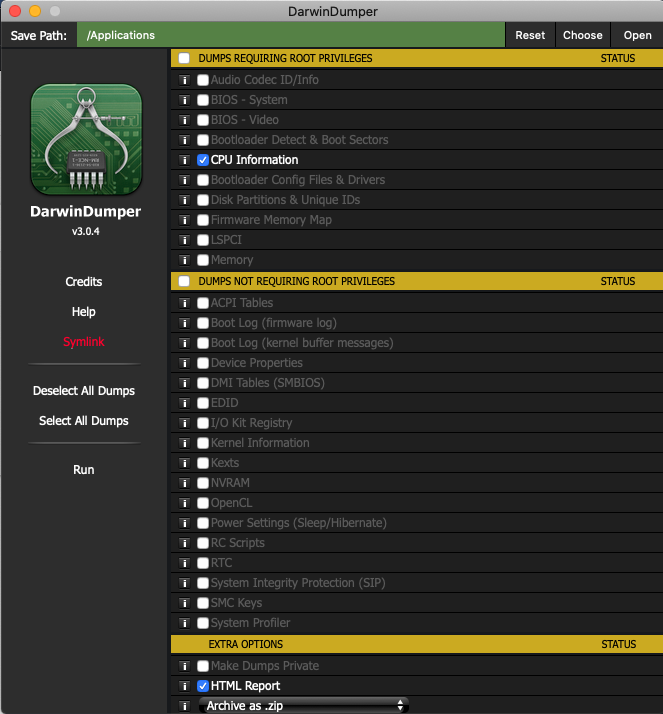Screen dimensions: 663x714
Task: Check the NVRAM checkbox
Action: point(203,483)
